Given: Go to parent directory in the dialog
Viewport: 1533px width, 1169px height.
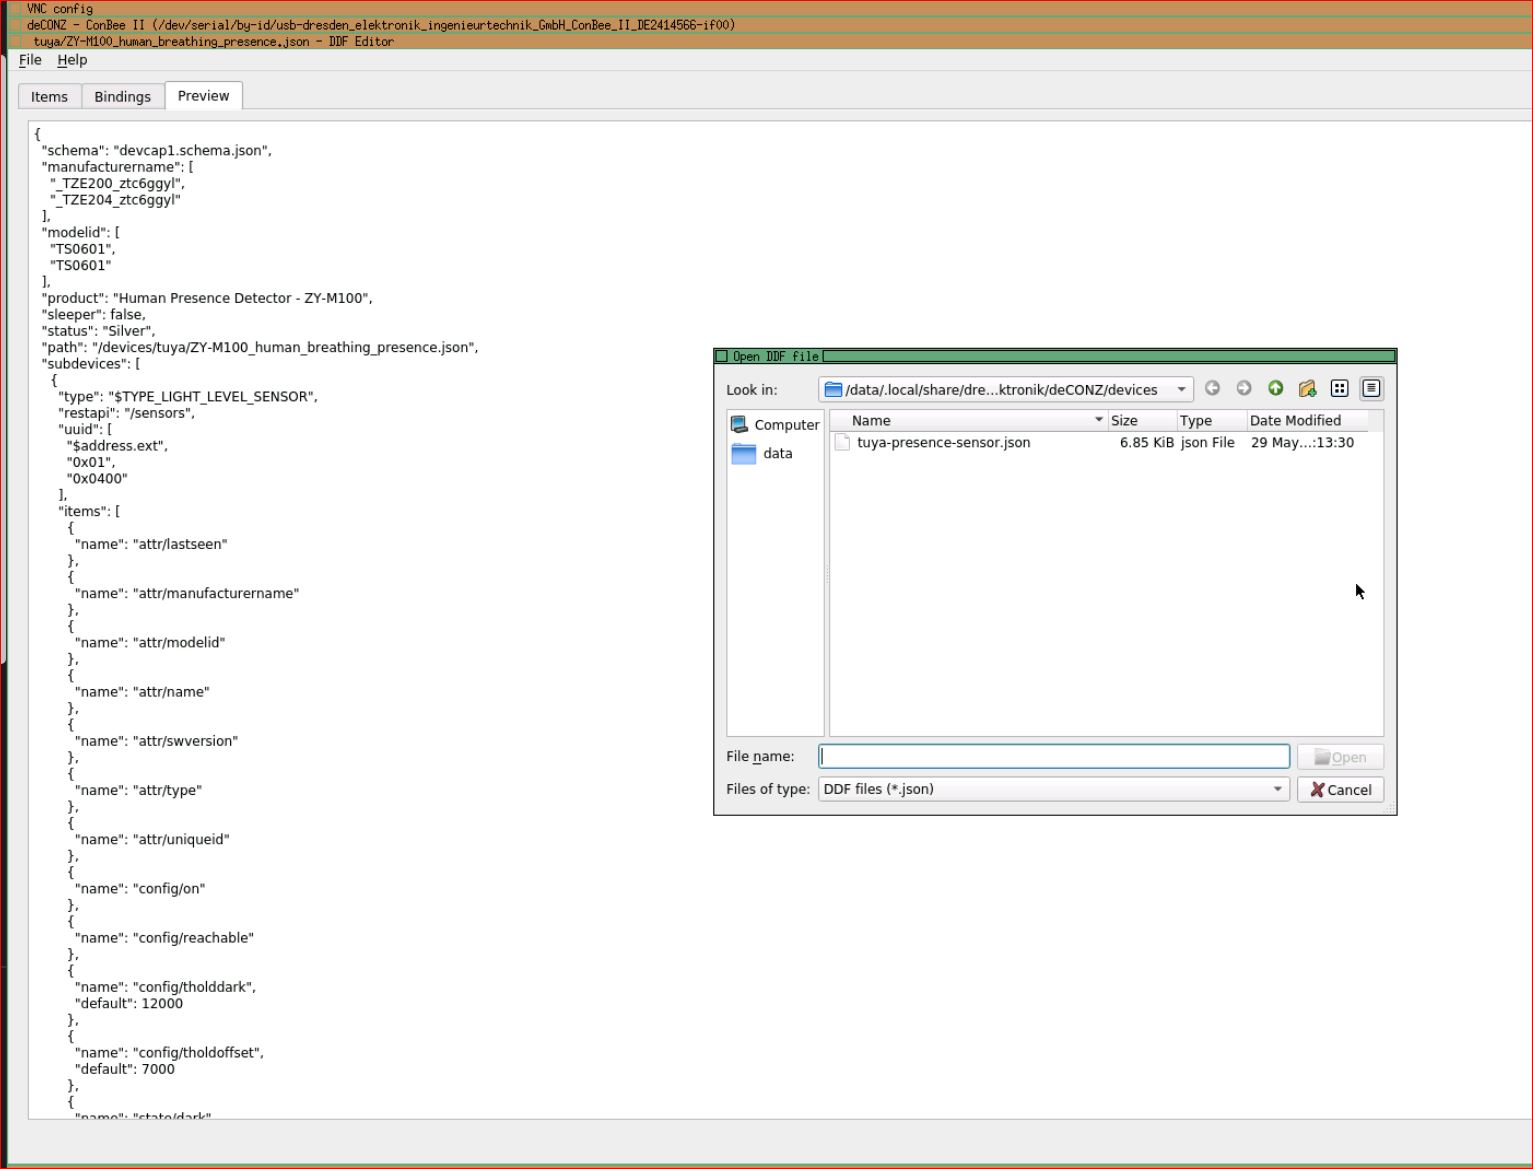Looking at the screenshot, I should 1276,389.
